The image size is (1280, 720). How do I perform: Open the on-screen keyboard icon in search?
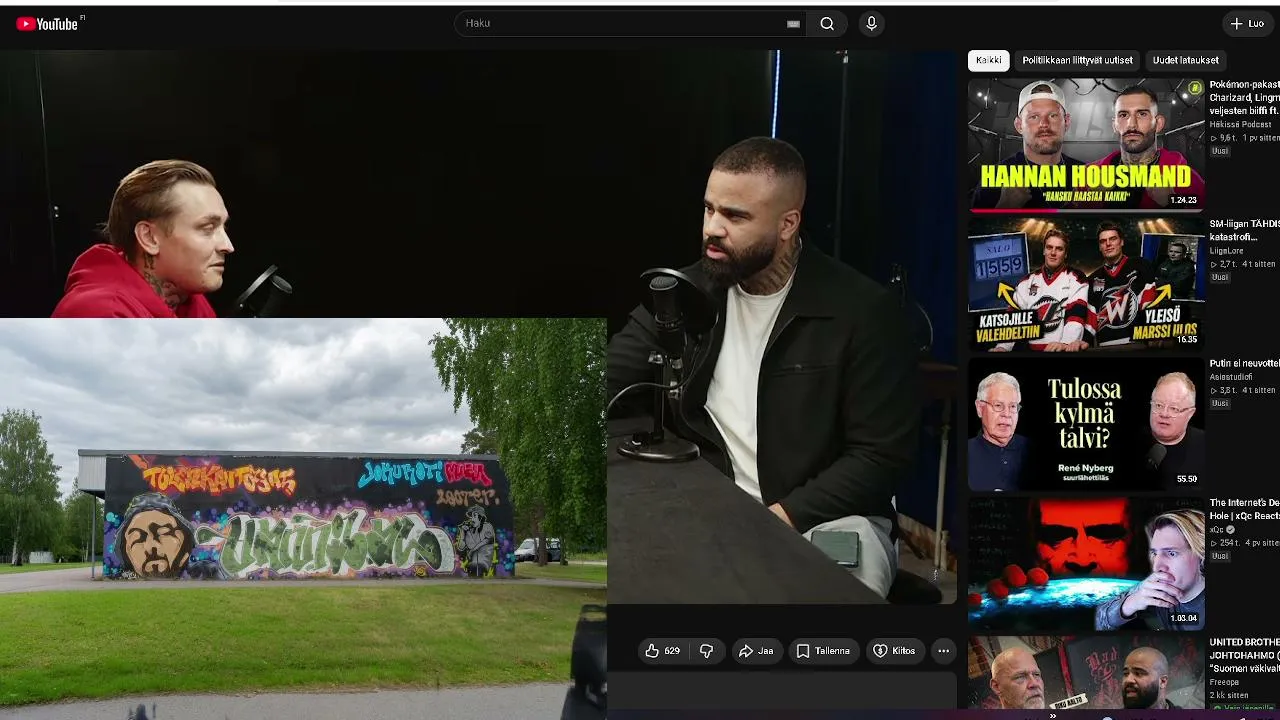(x=794, y=24)
